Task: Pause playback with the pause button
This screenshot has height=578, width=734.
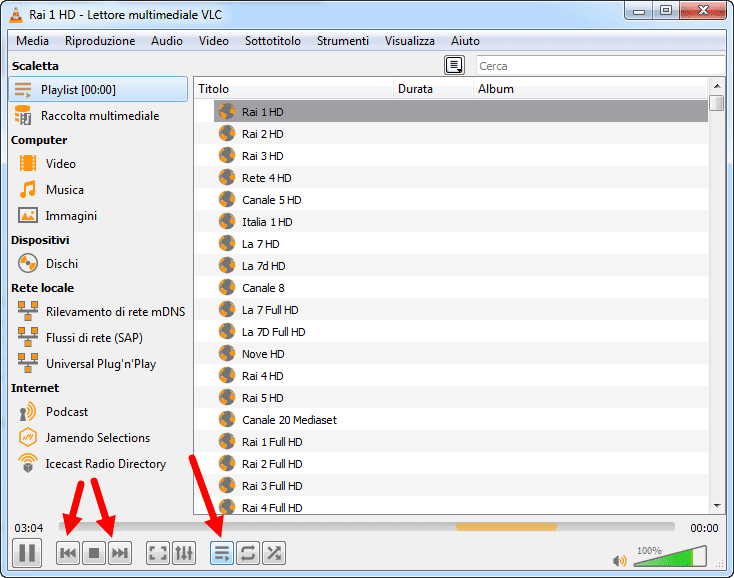Action: point(27,553)
